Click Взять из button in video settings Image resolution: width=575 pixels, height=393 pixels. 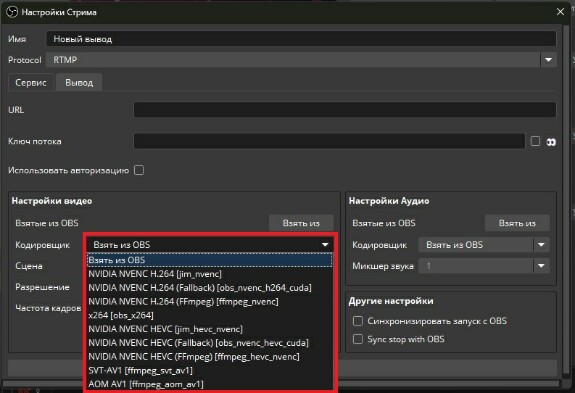coord(301,223)
